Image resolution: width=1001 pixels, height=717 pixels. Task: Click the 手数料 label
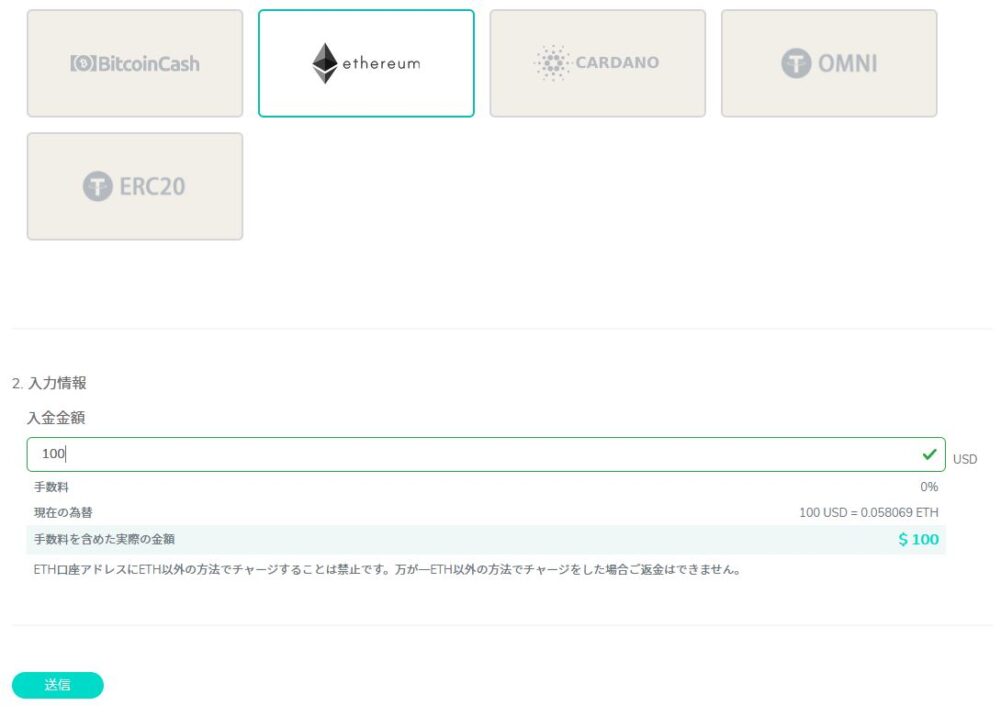[51, 487]
